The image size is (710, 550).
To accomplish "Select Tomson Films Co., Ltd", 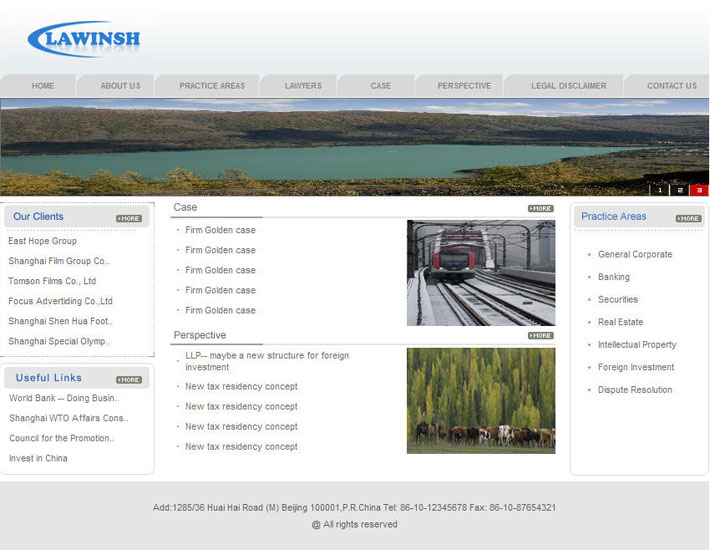I will click(52, 281).
